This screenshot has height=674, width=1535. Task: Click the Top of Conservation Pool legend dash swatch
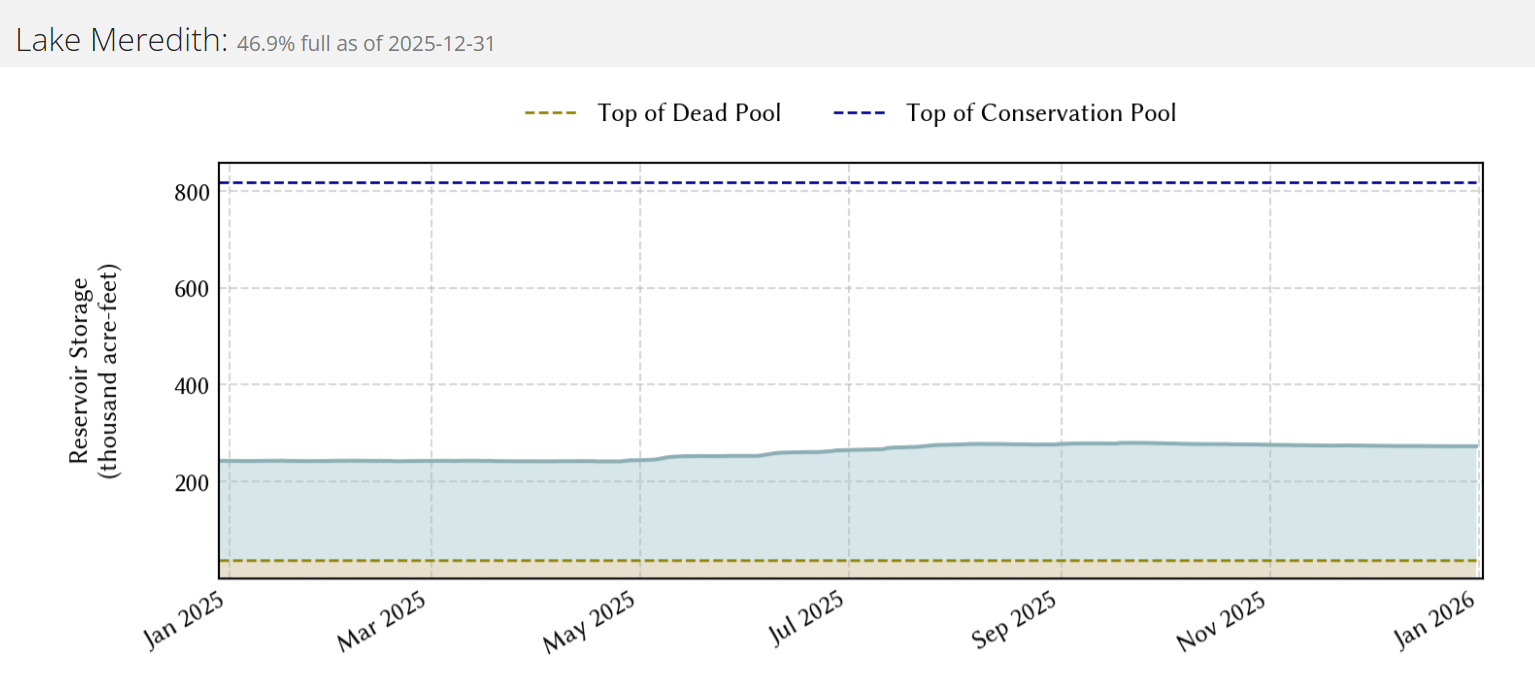coord(859,113)
